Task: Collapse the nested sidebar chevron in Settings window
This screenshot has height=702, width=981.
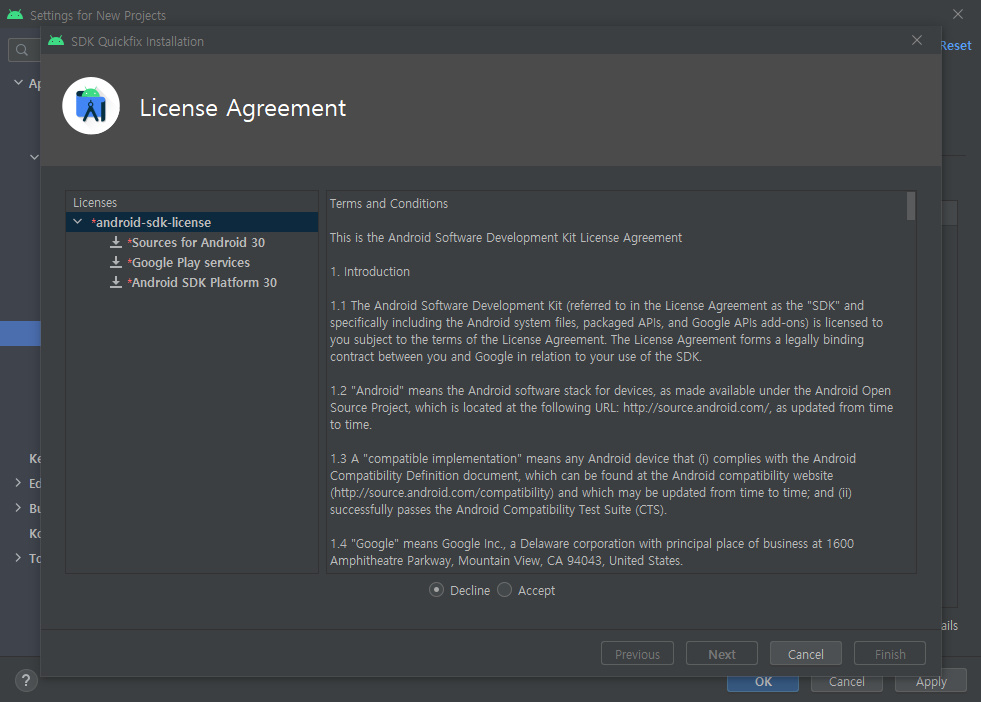Action: pyautogui.click(x=34, y=157)
